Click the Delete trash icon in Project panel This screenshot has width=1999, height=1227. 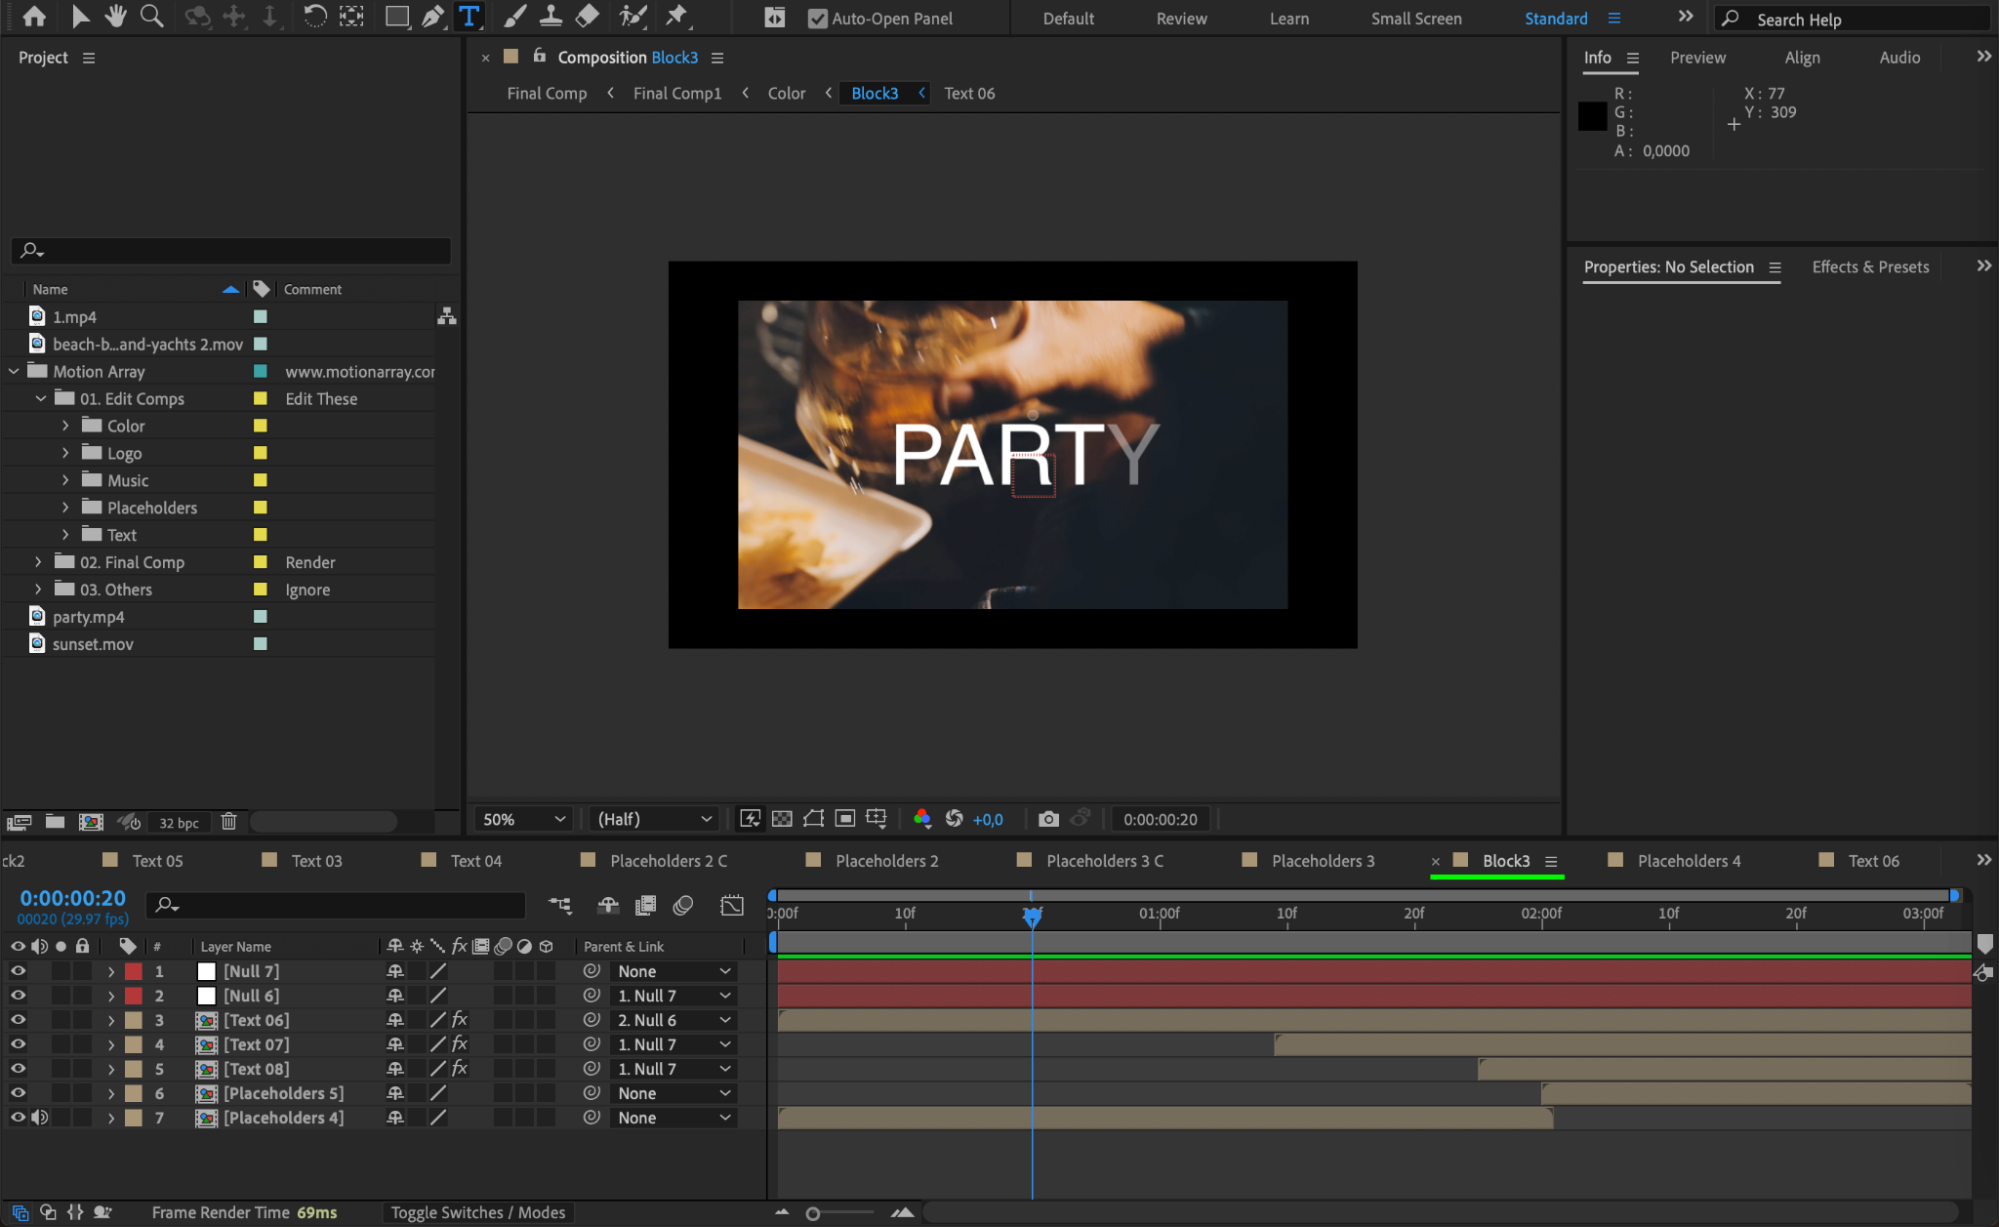[x=229, y=822]
